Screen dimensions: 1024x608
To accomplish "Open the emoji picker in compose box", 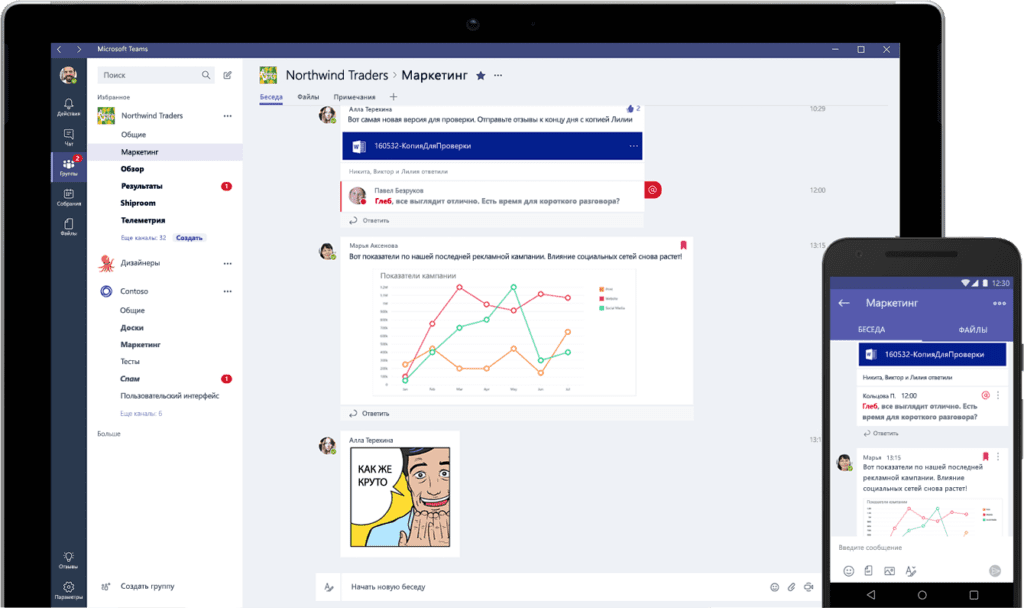I will tap(775, 587).
